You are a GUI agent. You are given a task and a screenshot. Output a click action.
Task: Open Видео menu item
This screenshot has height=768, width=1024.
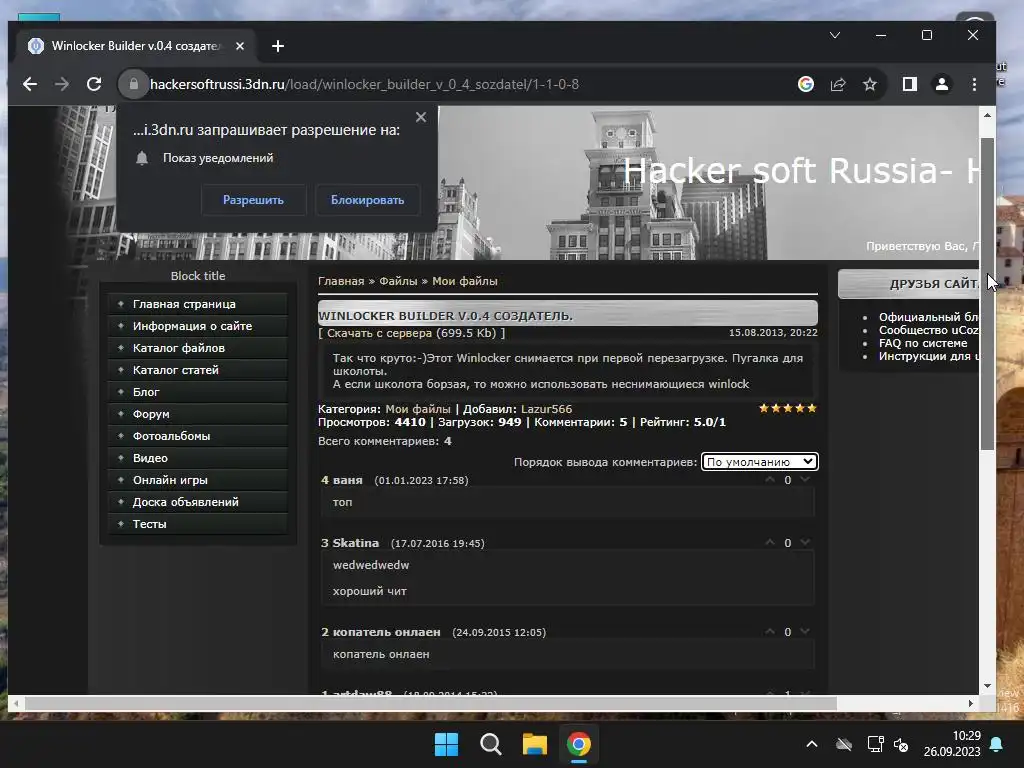[x=198, y=458]
